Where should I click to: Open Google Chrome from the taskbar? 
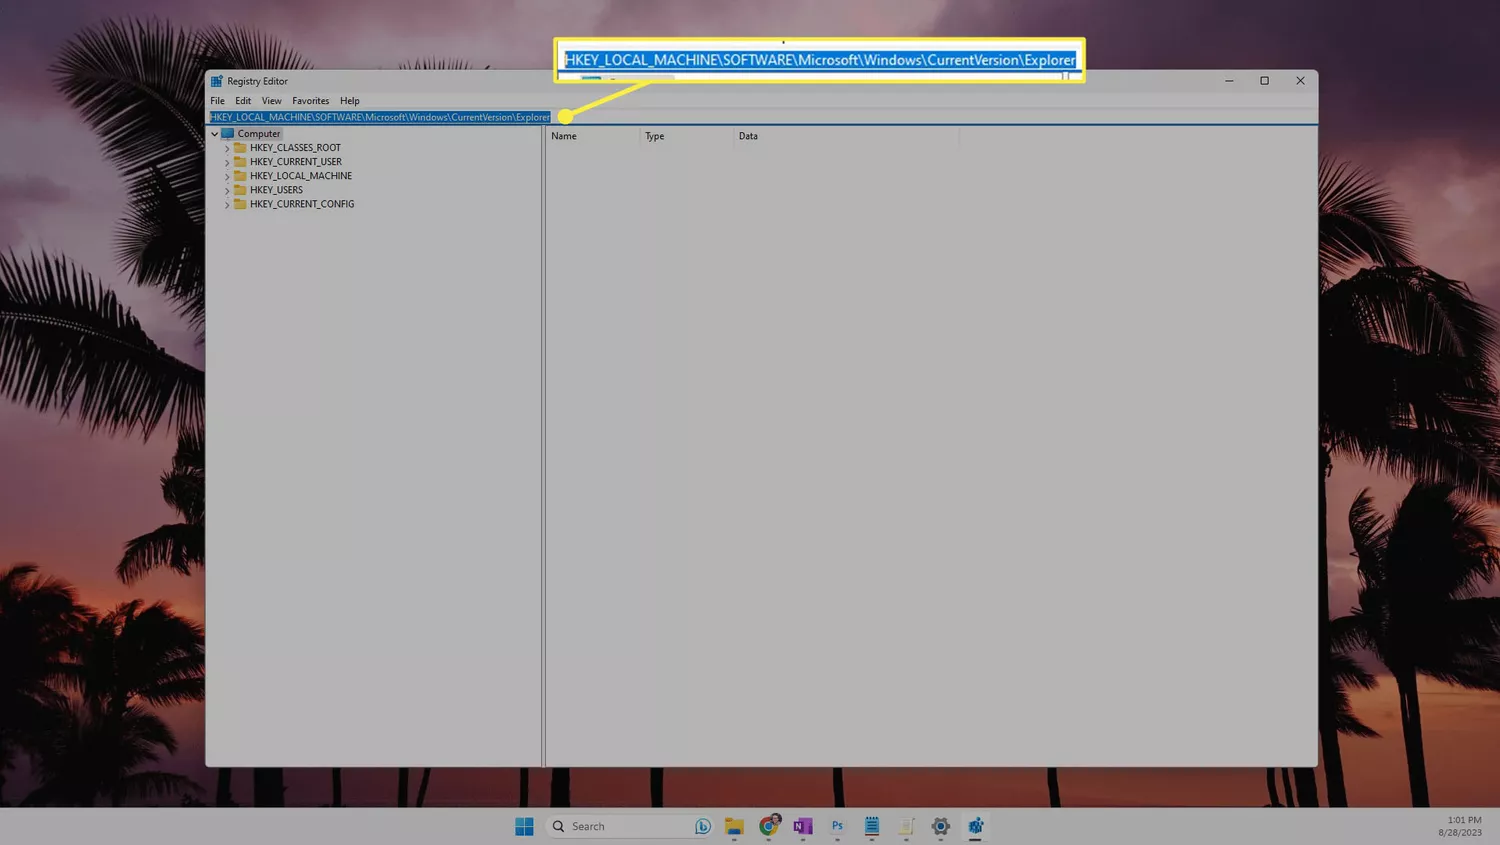pos(769,826)
